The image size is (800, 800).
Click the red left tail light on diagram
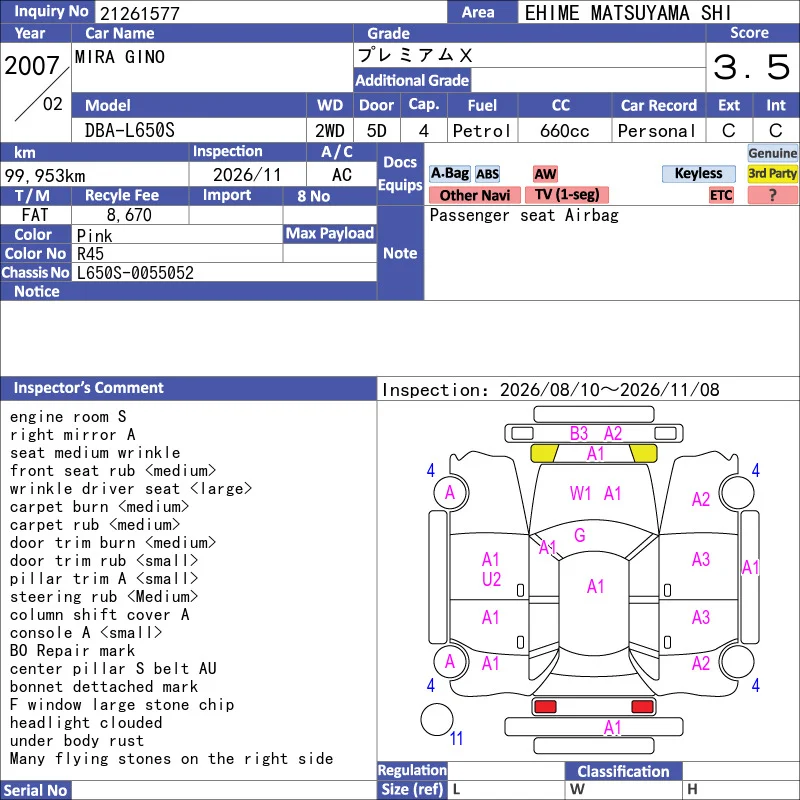click(x=545, y=706)
